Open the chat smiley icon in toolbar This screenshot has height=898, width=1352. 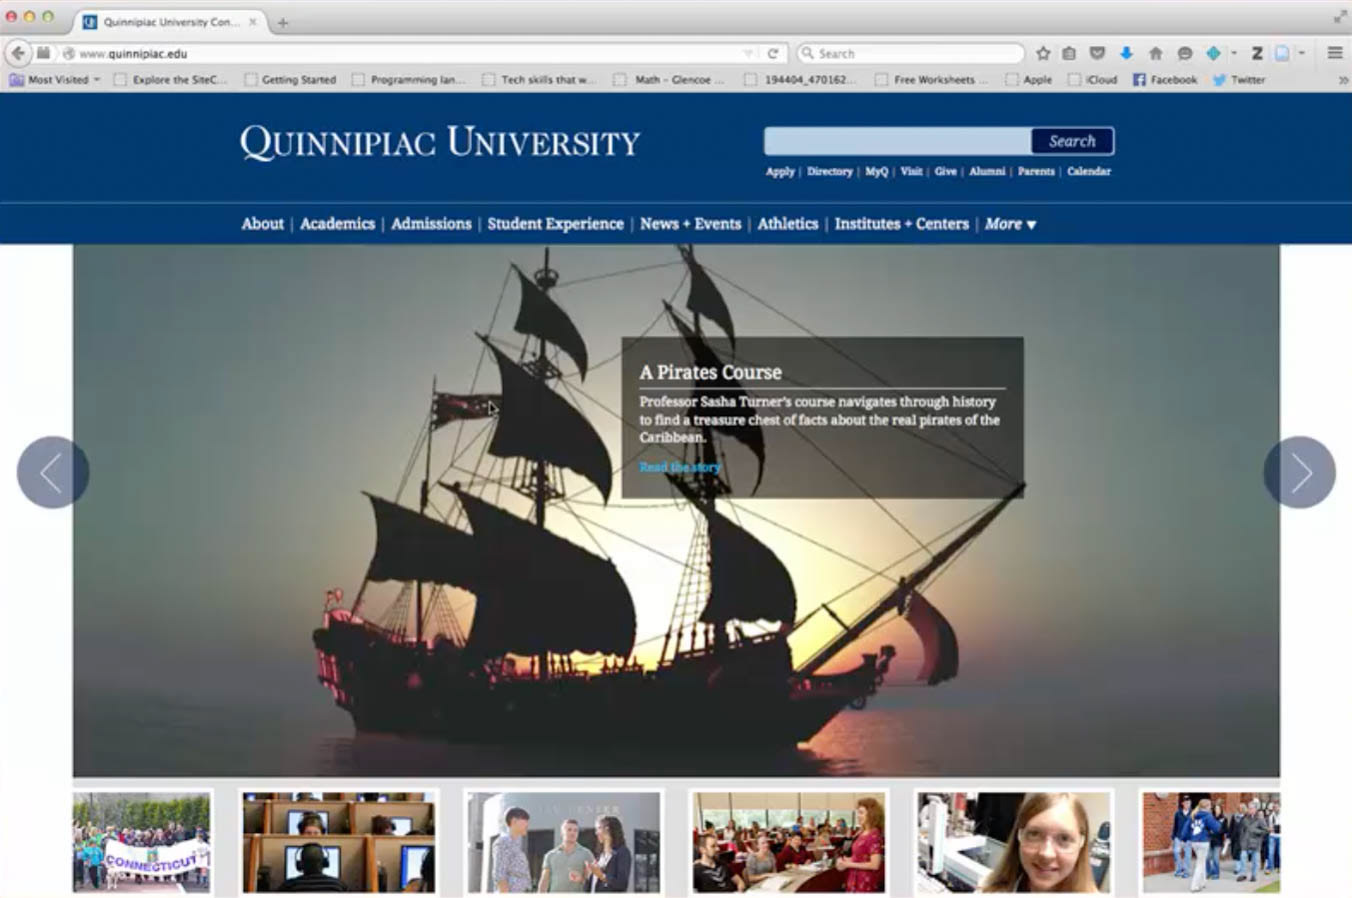pyautogui.click(x=1184, y=53)
